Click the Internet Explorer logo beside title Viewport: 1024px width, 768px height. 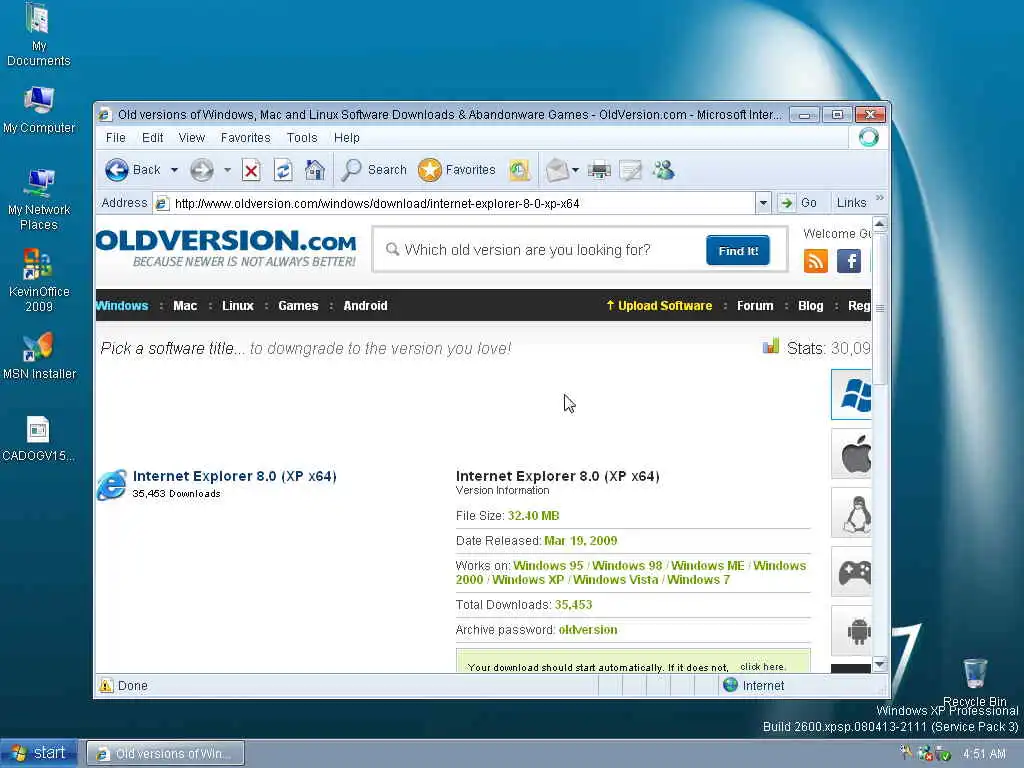coord(112,485)
